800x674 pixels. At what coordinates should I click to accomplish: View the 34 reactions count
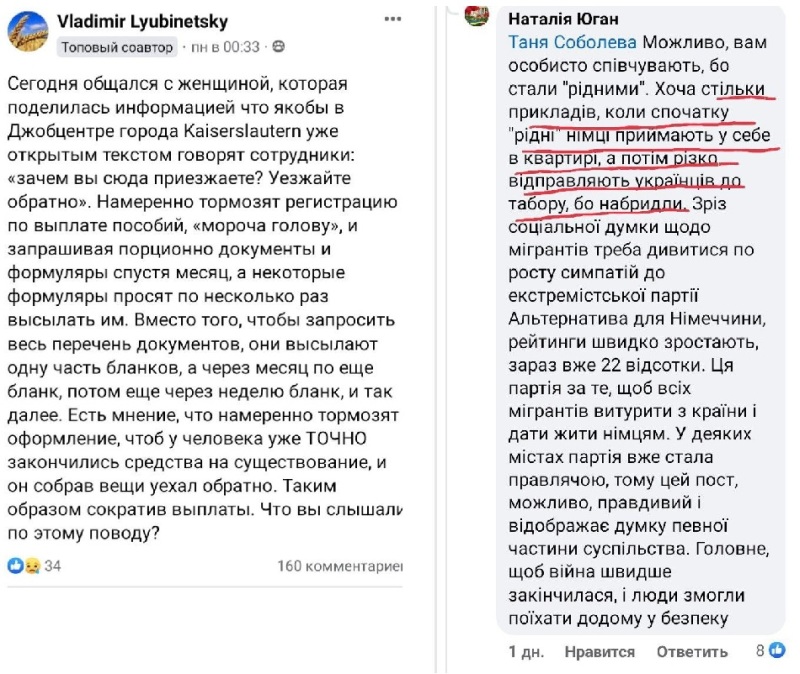[x=53, y=567]
